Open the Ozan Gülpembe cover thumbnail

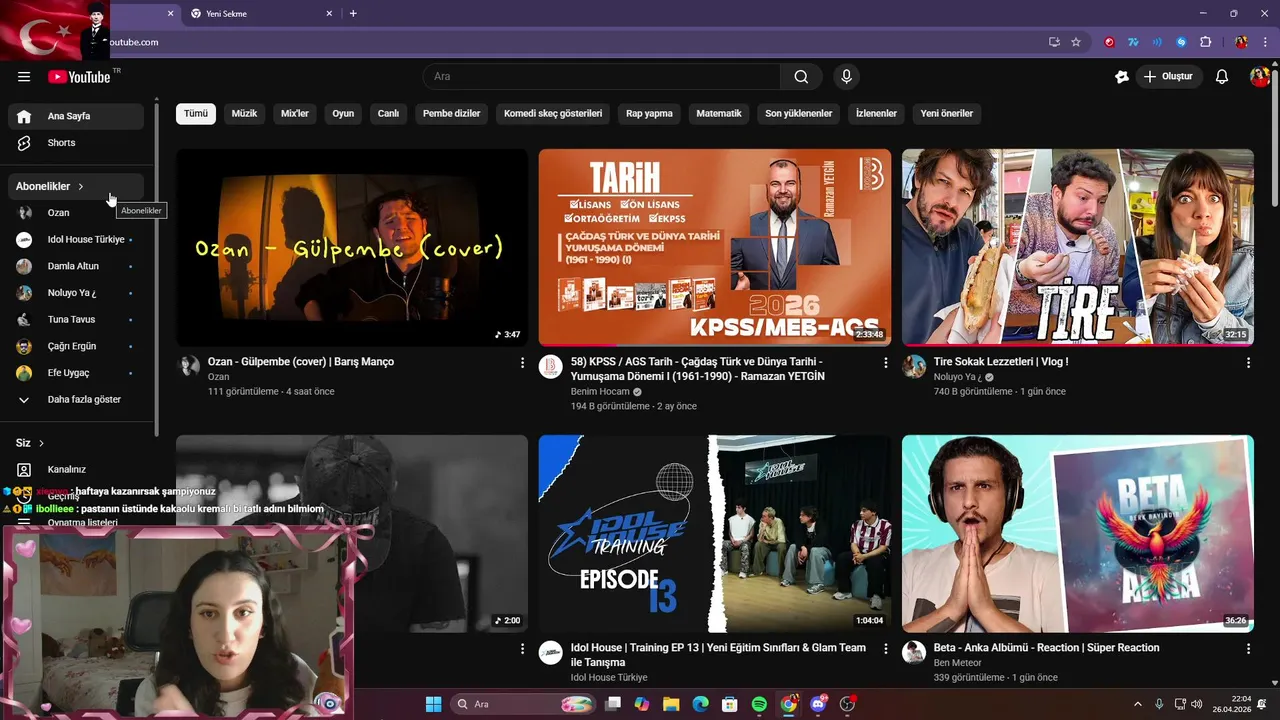click(352, 247)
